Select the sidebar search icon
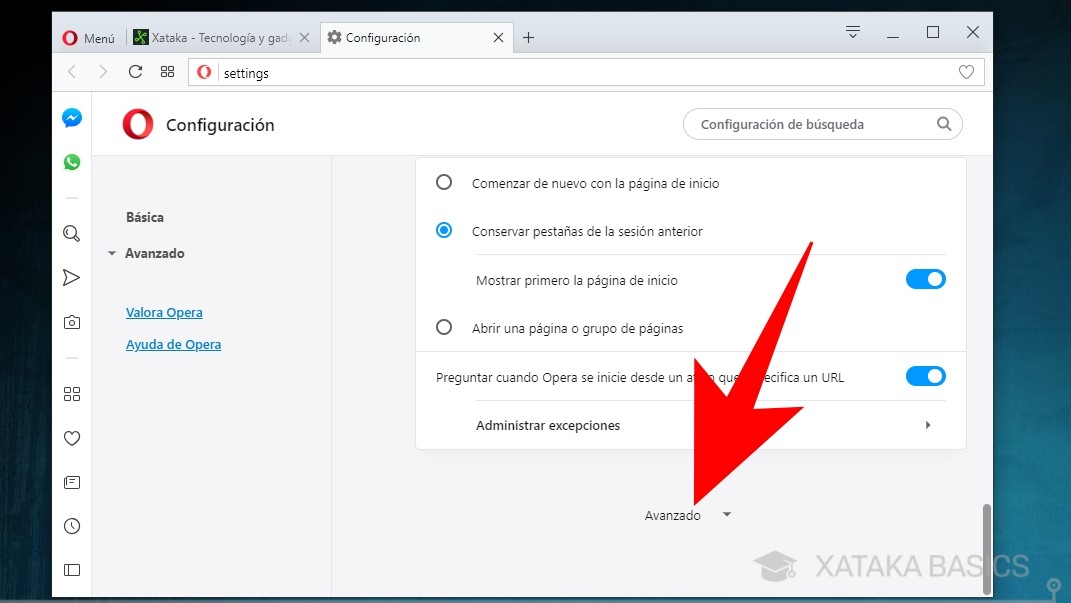Image resolution: width=1071 pixels, height=603 pixels. tap(71, 233)
